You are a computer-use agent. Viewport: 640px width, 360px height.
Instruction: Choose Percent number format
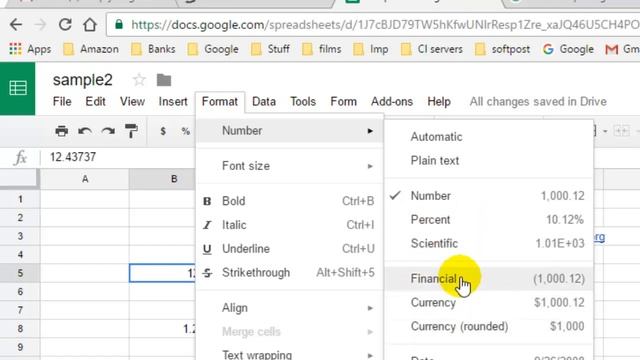(x=489, y=220)
